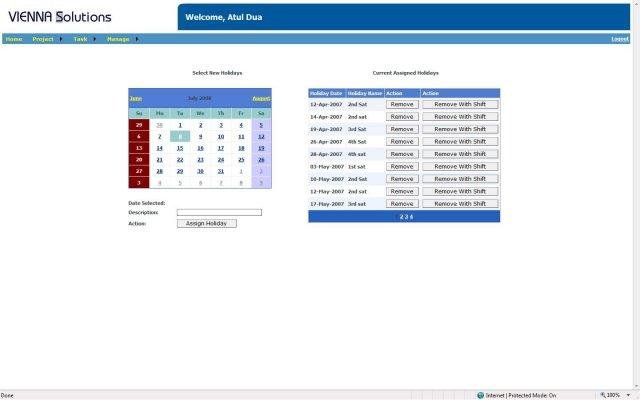This screenshot has width=640, height=400.
Task: Go to previous month June in calendar
Action: (136, 99)
